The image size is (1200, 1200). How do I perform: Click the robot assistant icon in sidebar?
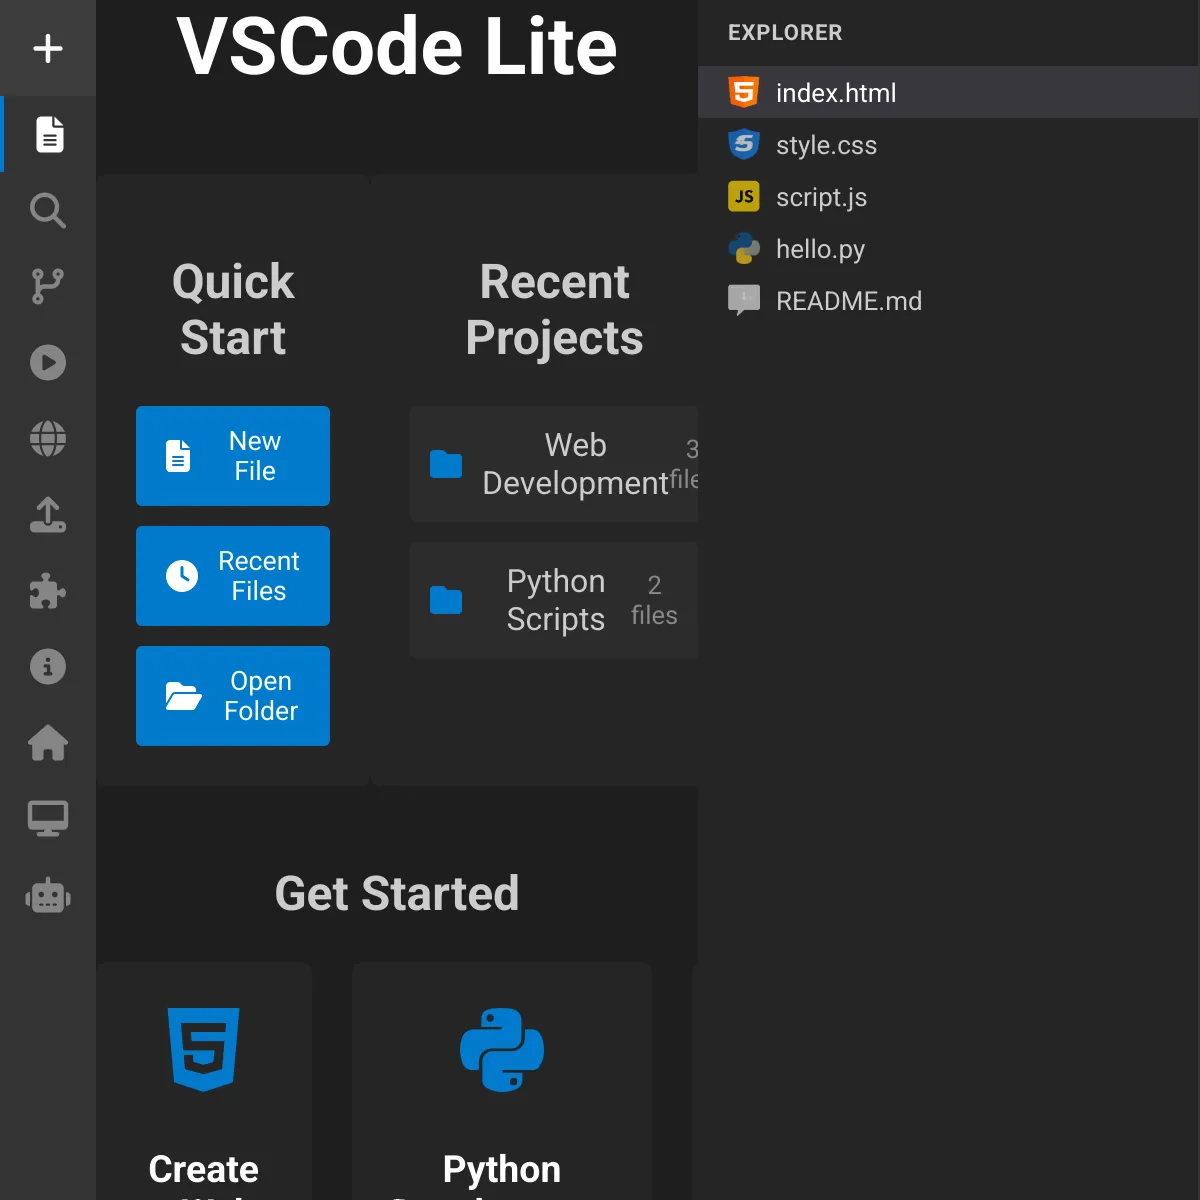click(48, 896)
